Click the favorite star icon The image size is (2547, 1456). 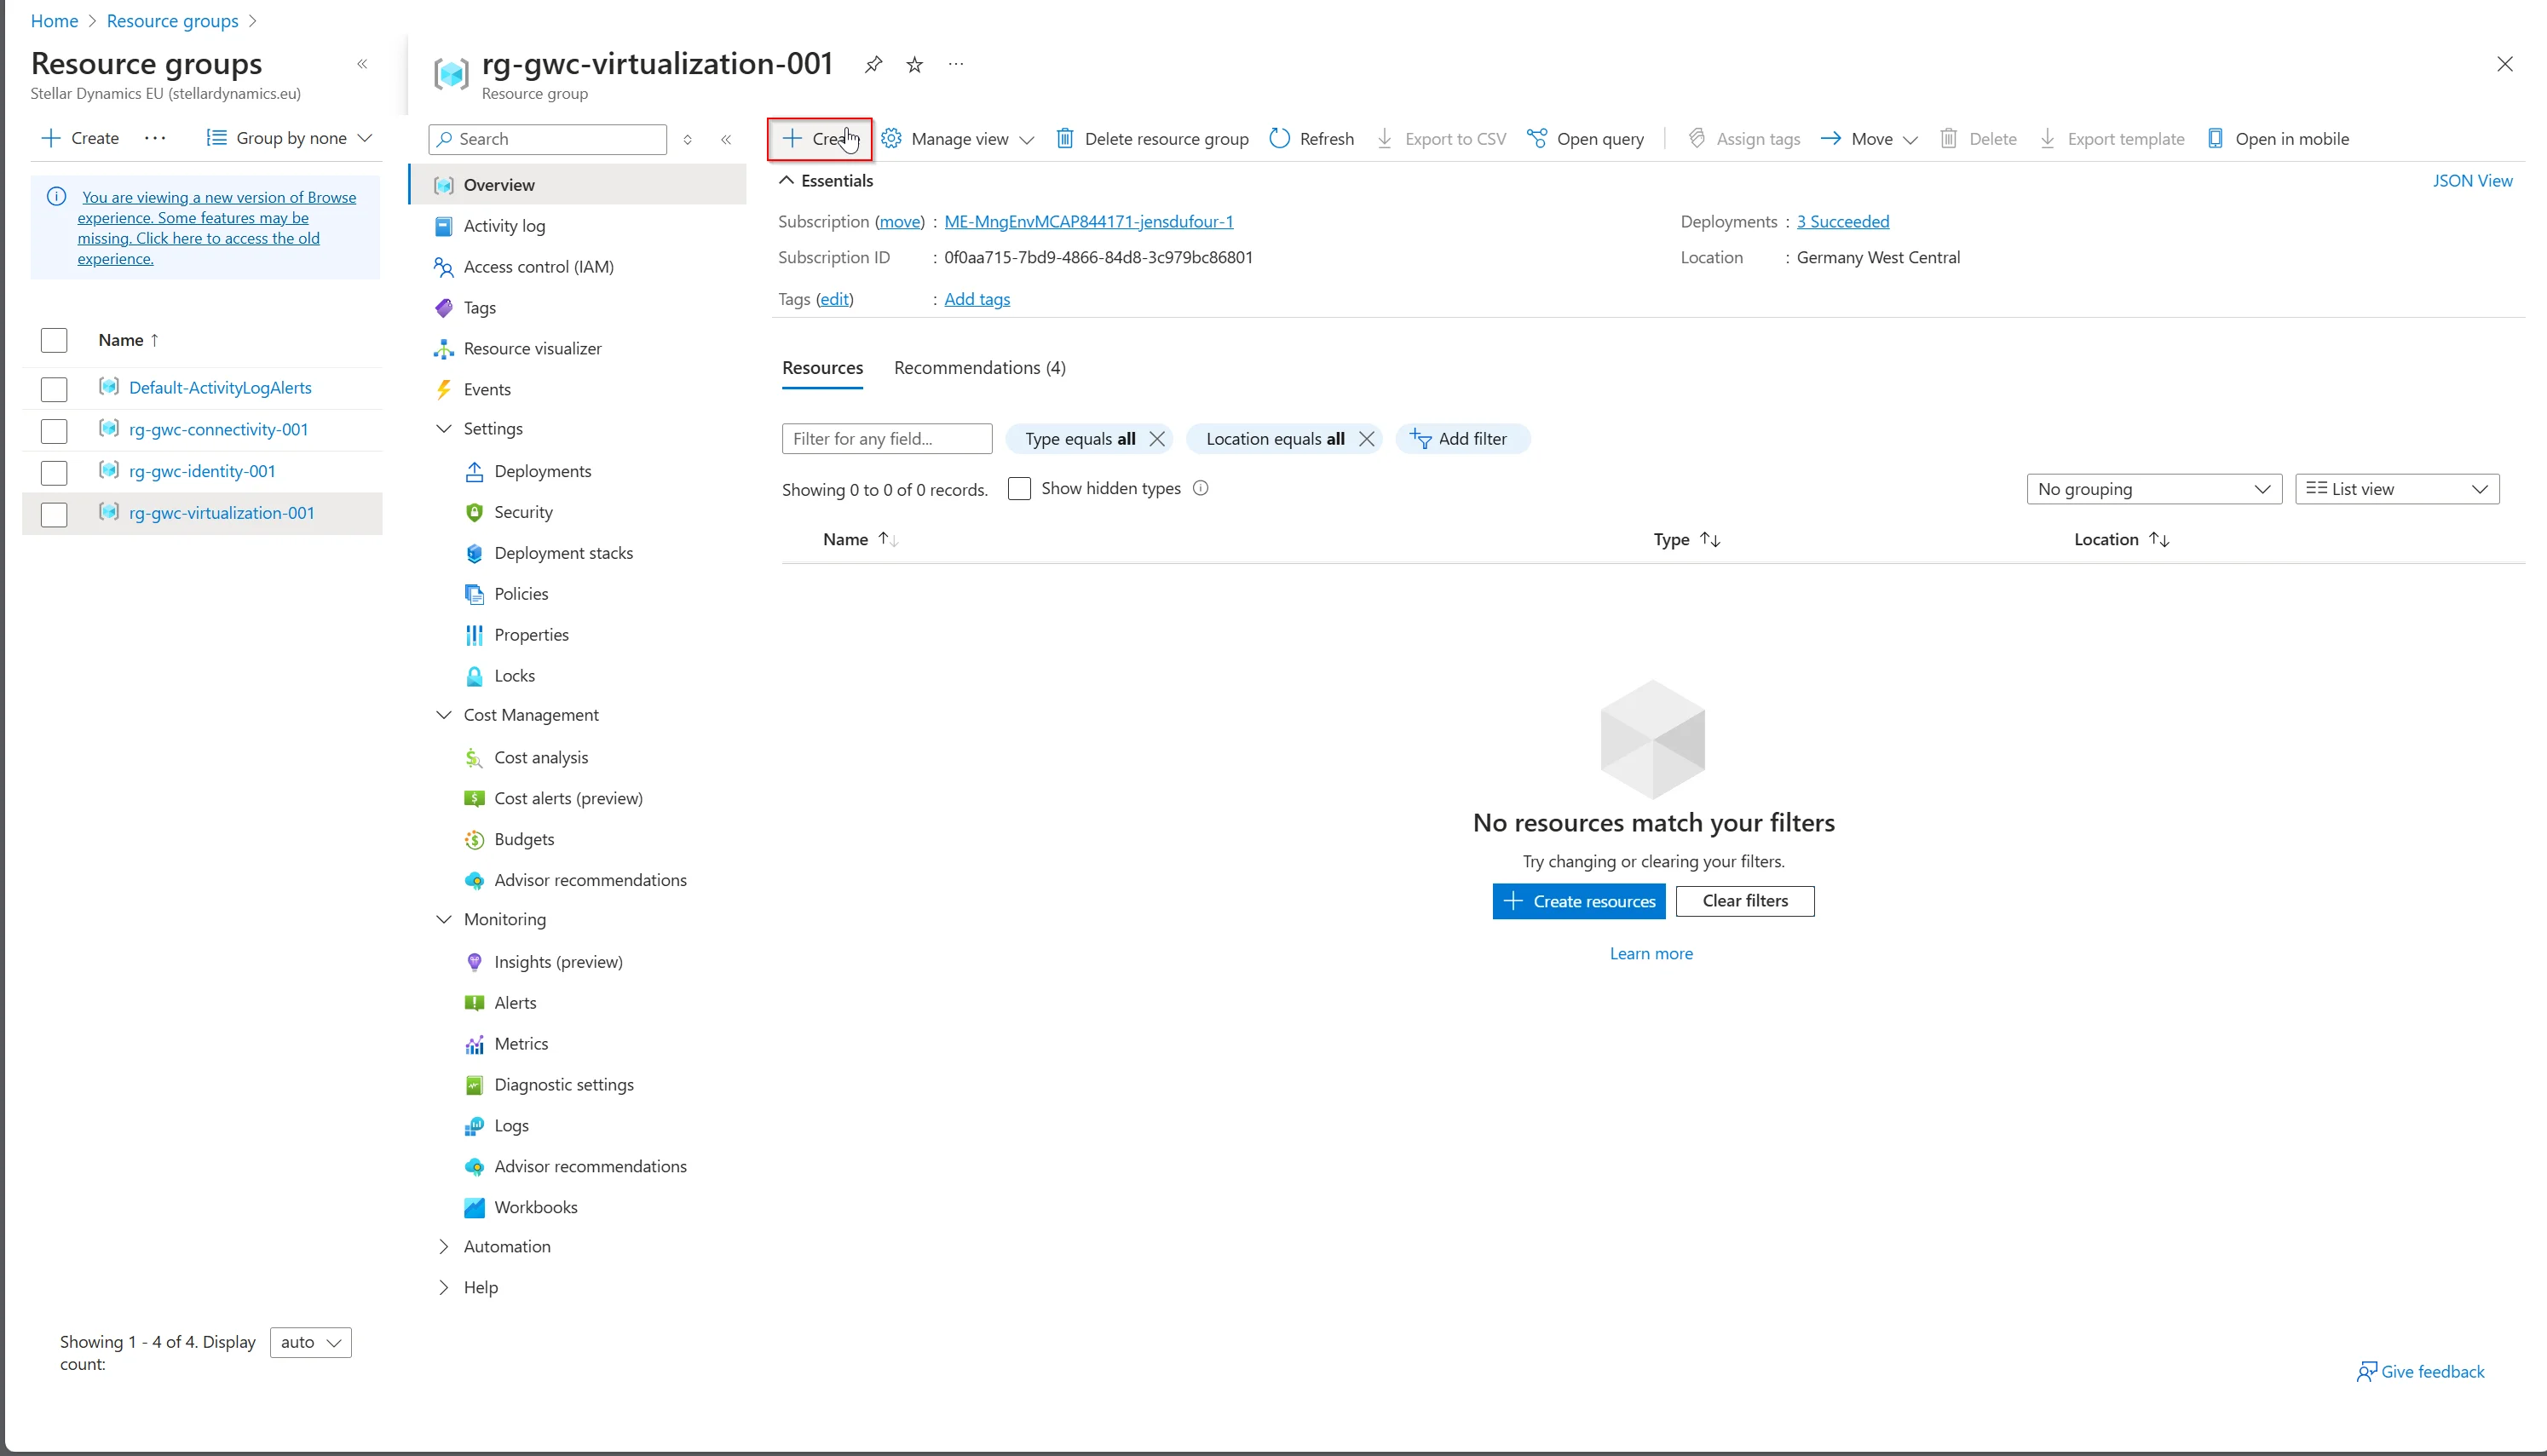click(914, 65)
